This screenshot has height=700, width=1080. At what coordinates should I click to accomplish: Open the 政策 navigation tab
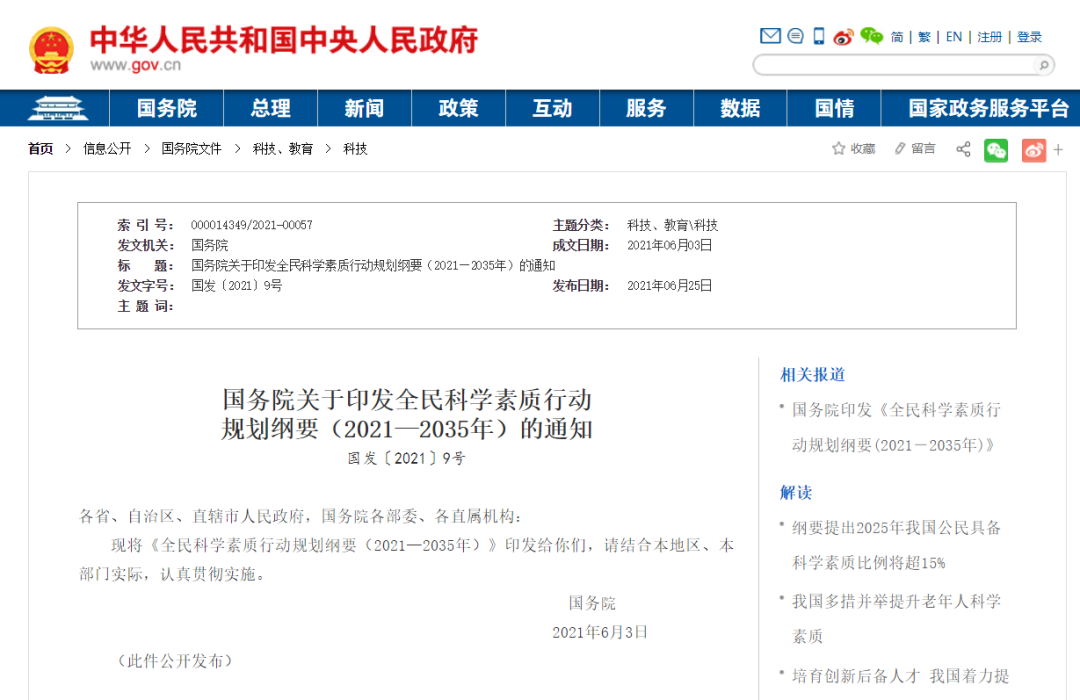pos(458,108)
